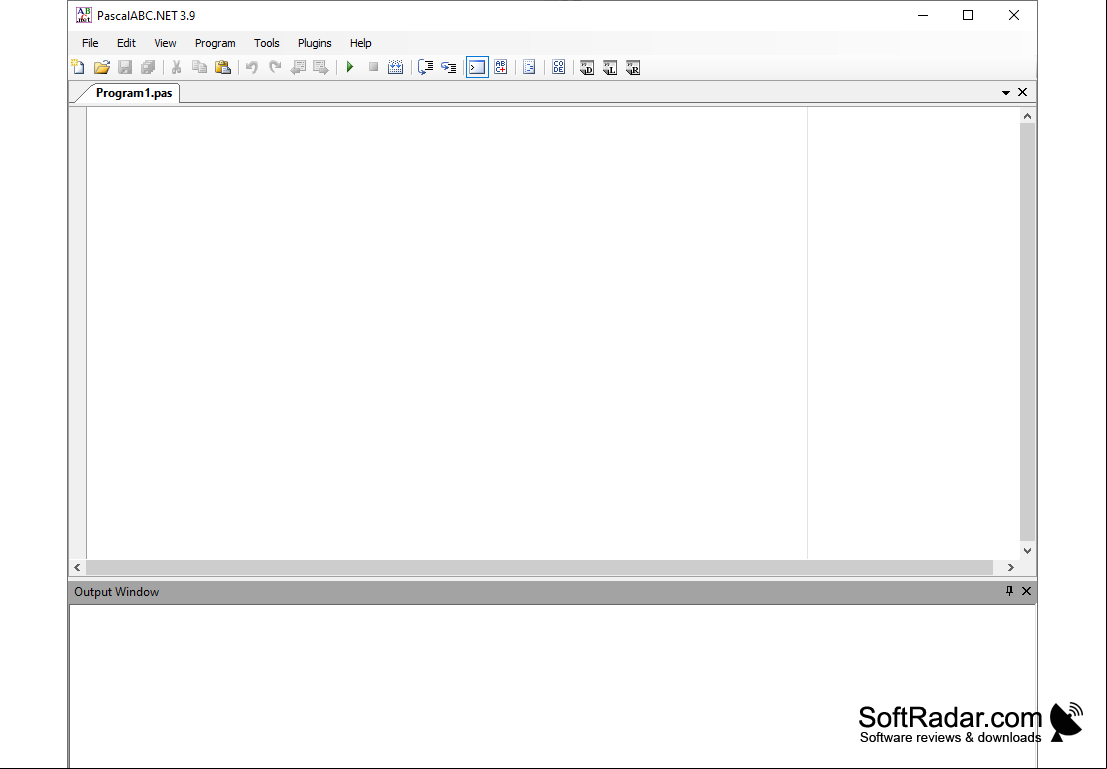Open the View menu

coord(165,43)
